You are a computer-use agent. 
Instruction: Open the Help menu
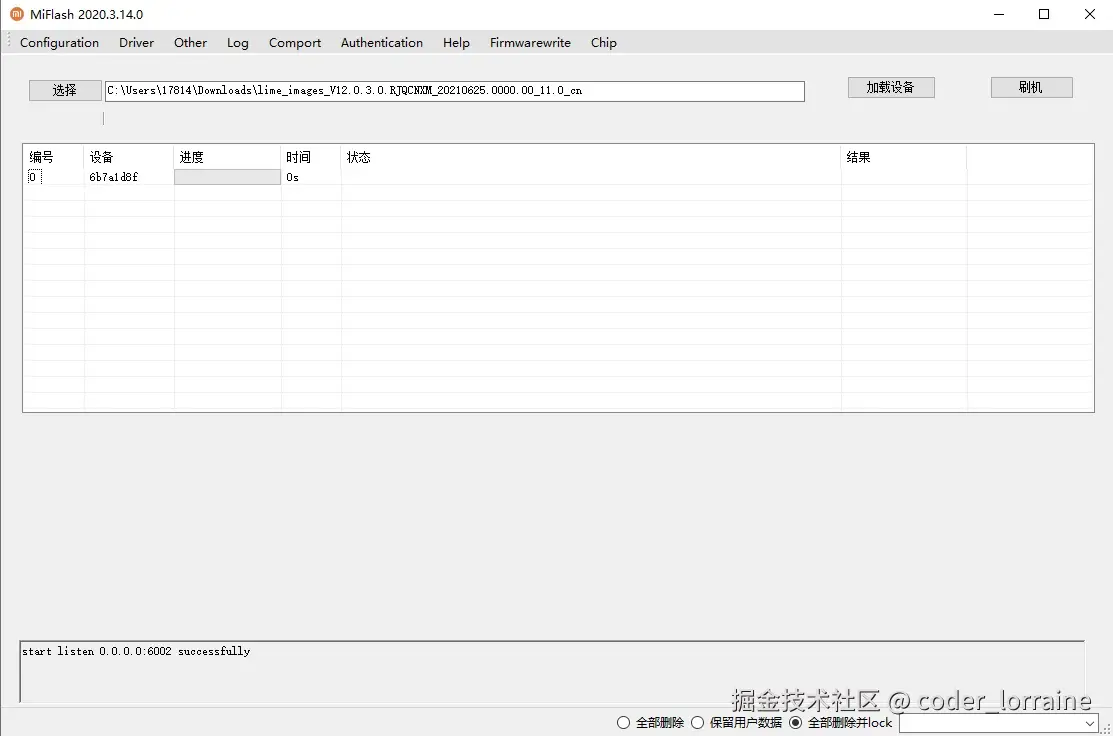pyautogui.click(x=456, y=42)
